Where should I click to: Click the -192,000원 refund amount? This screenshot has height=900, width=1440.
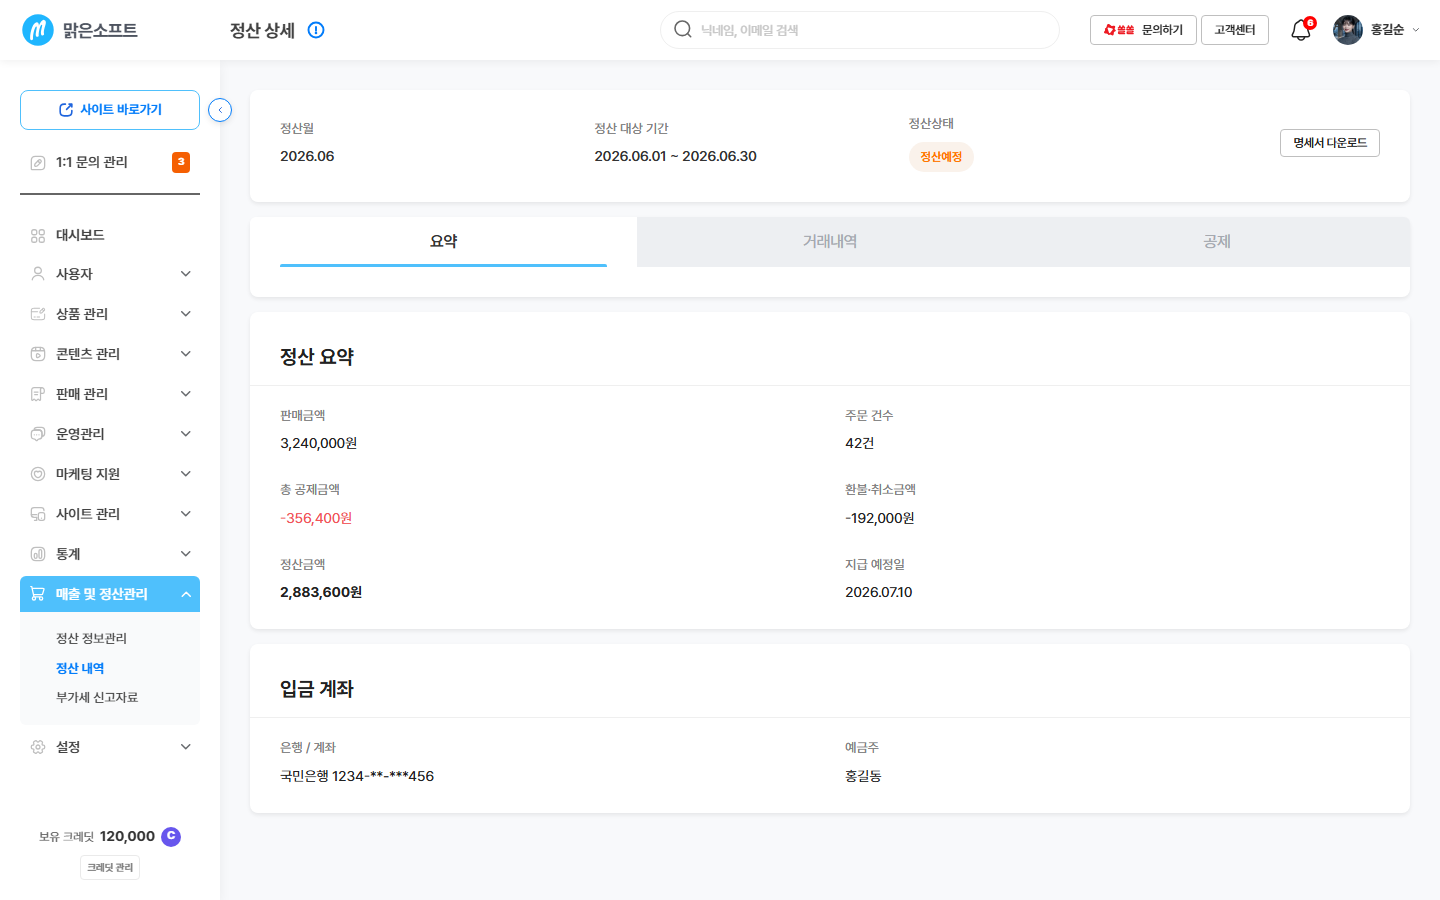[x=880, y=519]
